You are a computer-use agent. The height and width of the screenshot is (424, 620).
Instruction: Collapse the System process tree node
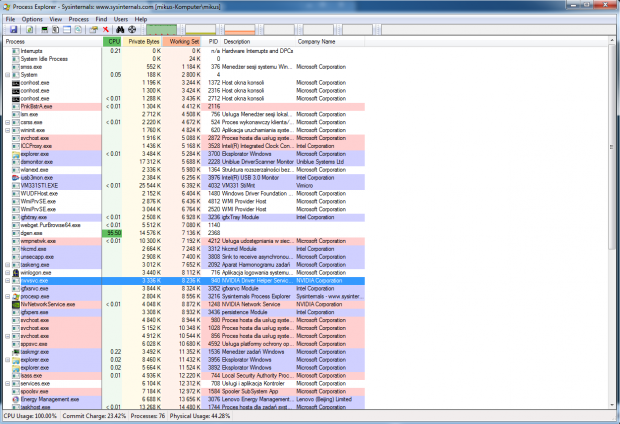(x=8, y=75)
